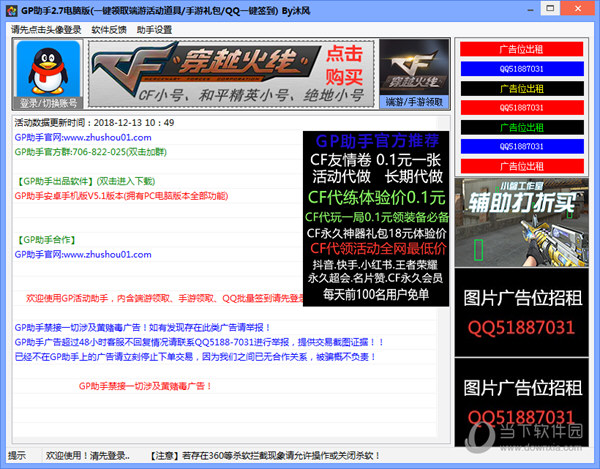Click GP助手安卓手机版V5.1版本 download line
The image size is (600, 469).
121,196
